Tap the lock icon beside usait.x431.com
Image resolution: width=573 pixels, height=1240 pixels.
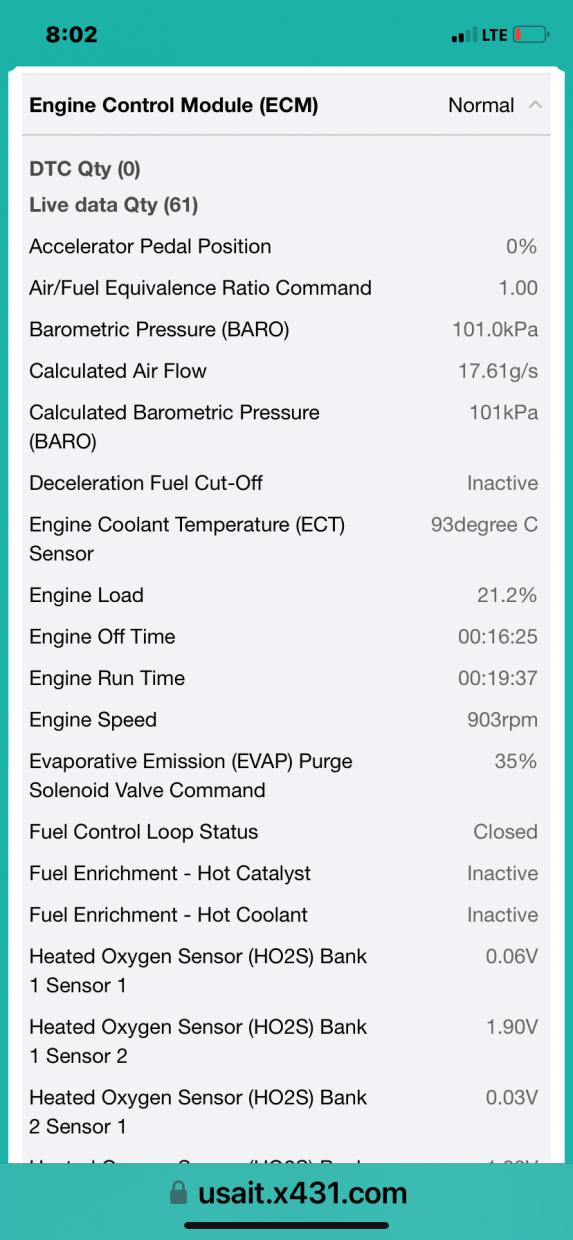pyautogui.click(x=179, y=1193)
